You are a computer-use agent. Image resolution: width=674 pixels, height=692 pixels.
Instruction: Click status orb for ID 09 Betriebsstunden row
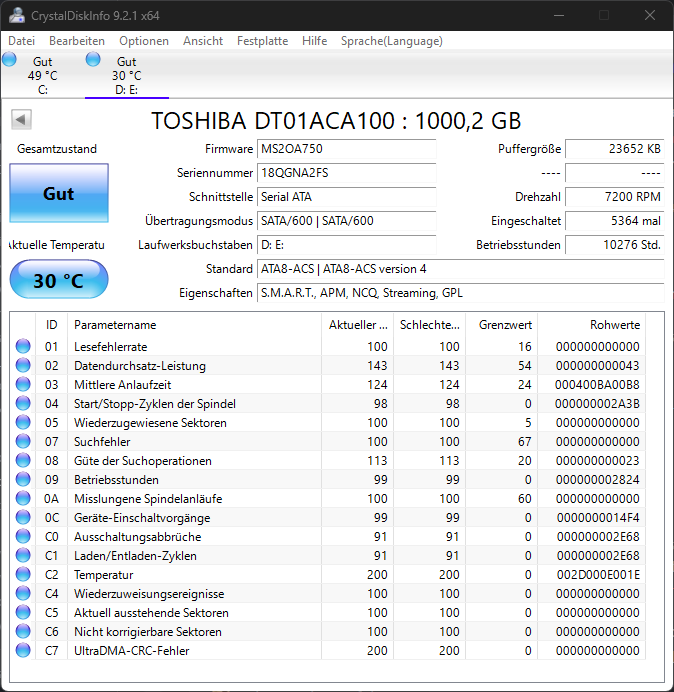(23, 479)
